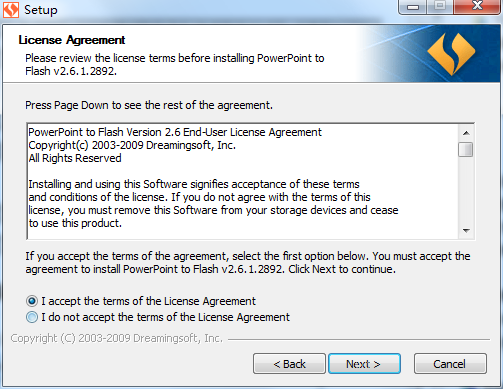Minimize the Setup window
This screenshot has width=503, height=389.
click(x=413, y=7)
